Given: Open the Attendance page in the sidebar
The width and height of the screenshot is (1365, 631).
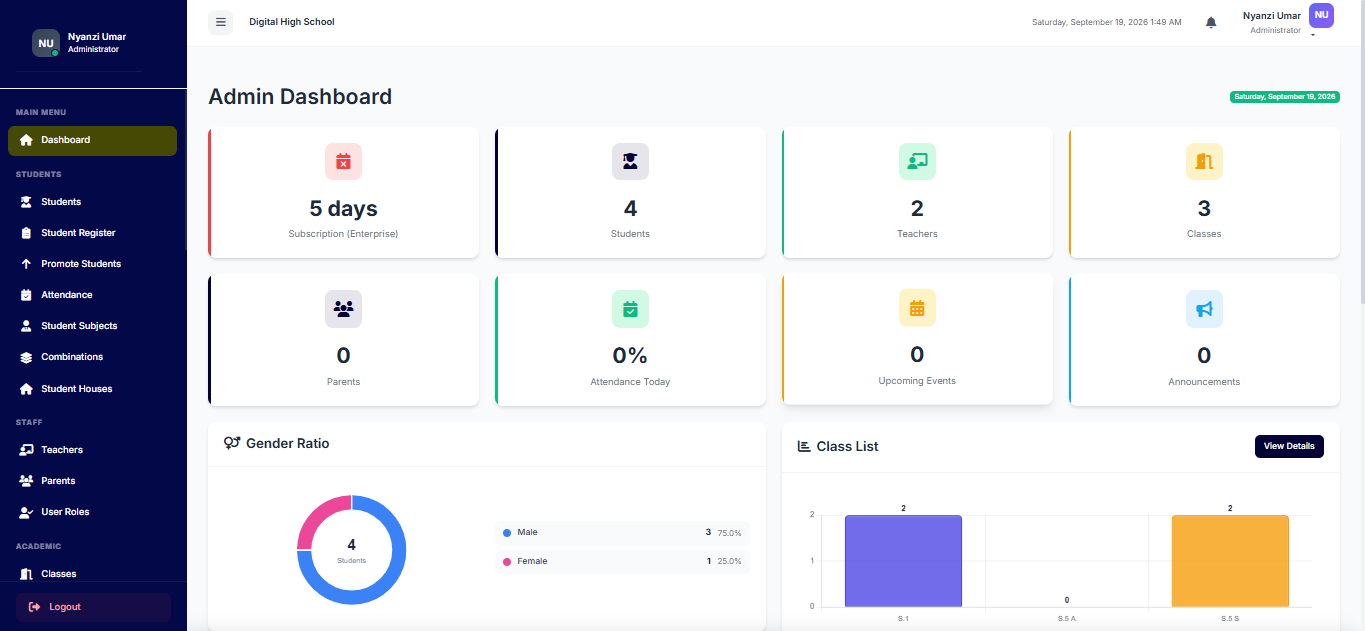Looking at the screenshot, I should click(92, 295).
